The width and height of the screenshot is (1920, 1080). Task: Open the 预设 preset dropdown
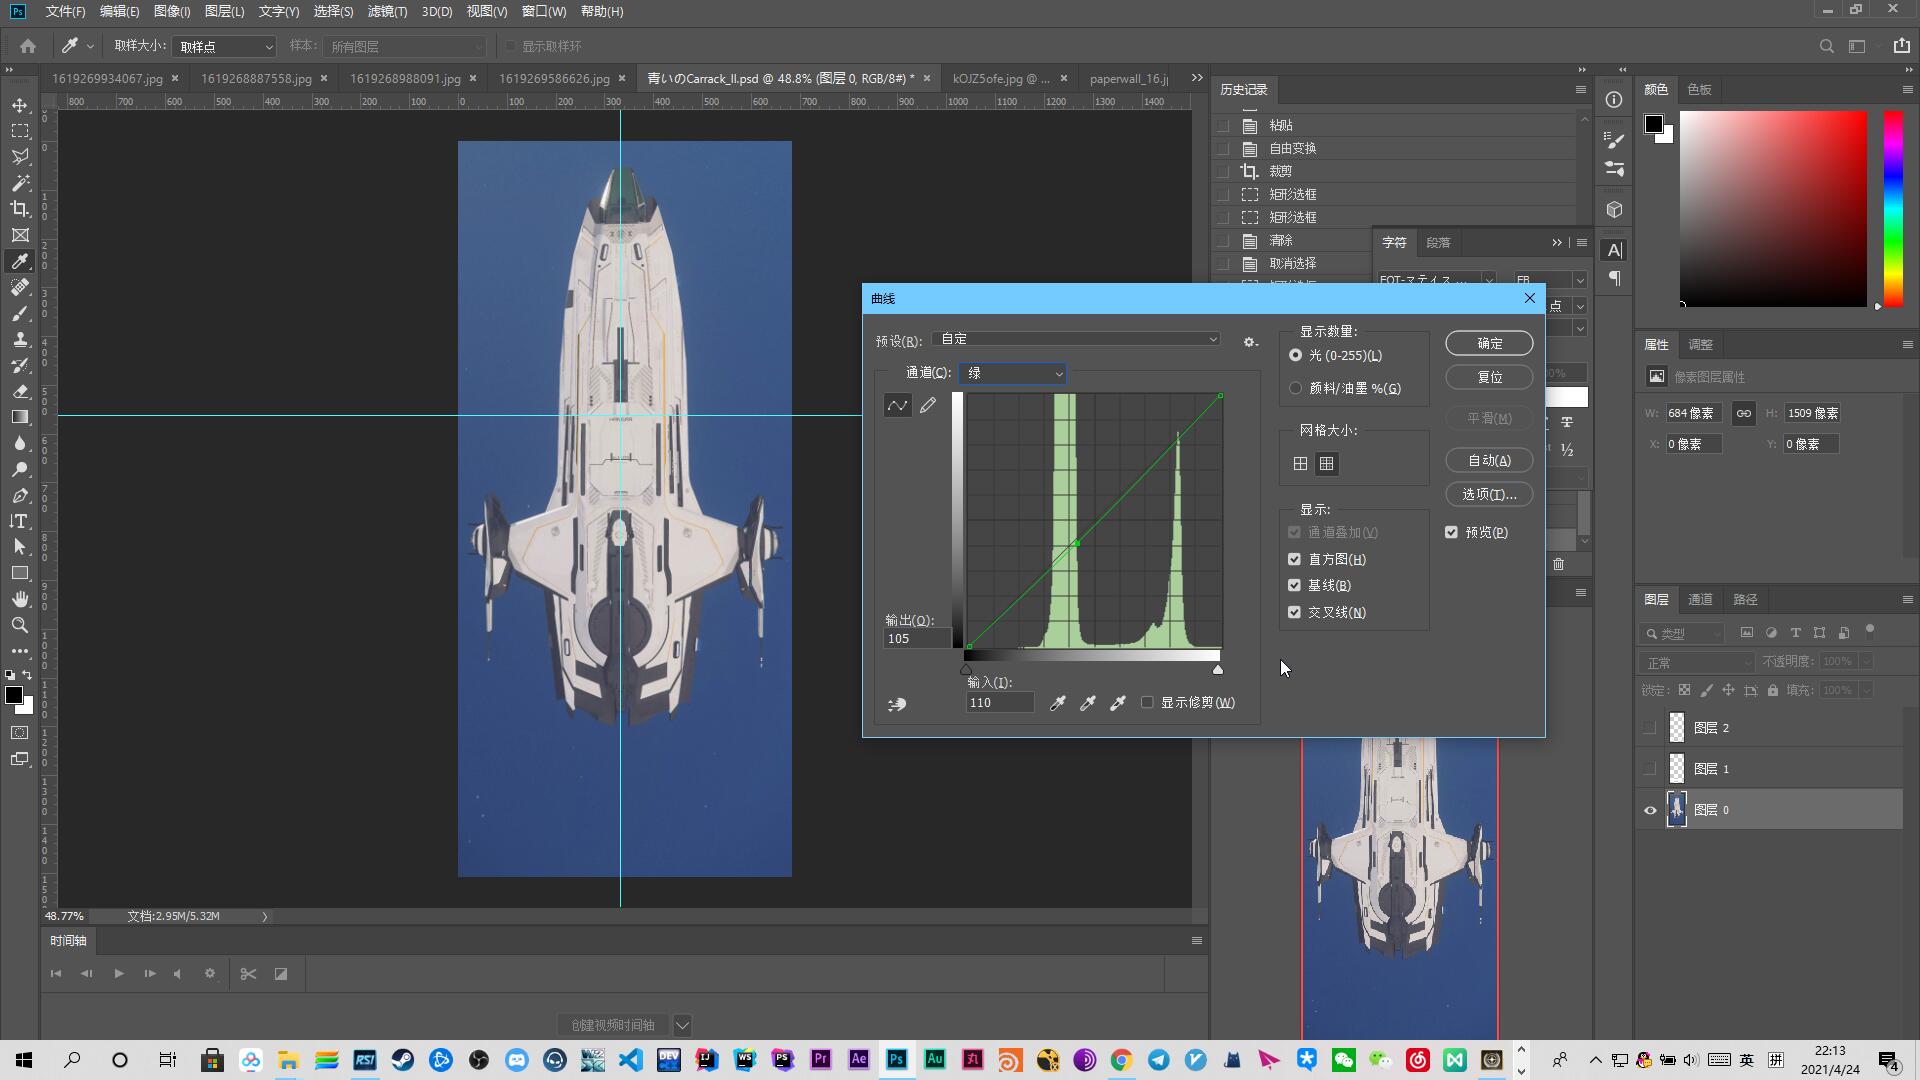(x=1077, y=339)
